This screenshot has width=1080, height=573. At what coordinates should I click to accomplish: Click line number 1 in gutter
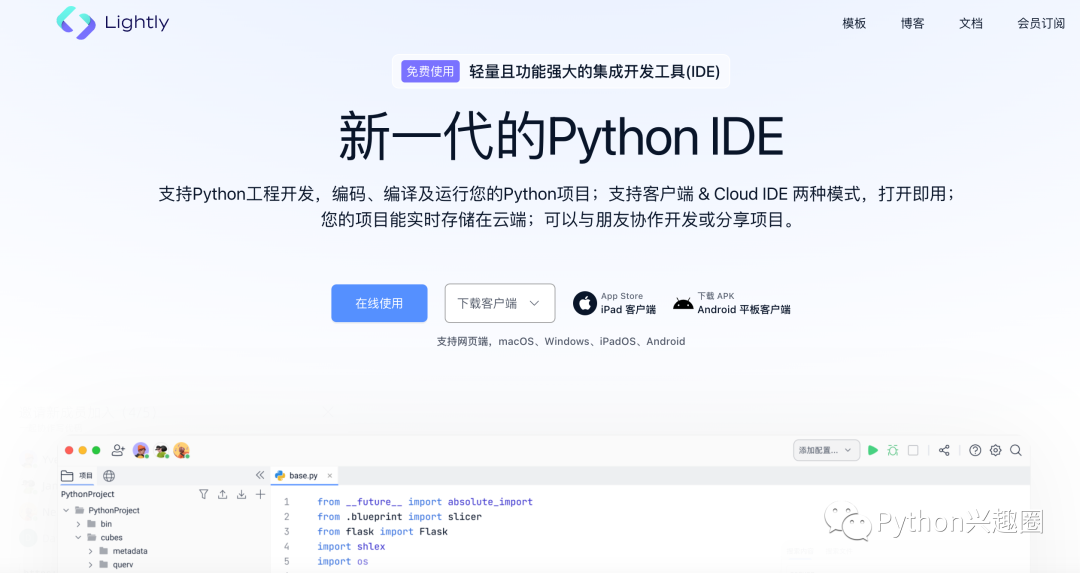tap(287, 502)
